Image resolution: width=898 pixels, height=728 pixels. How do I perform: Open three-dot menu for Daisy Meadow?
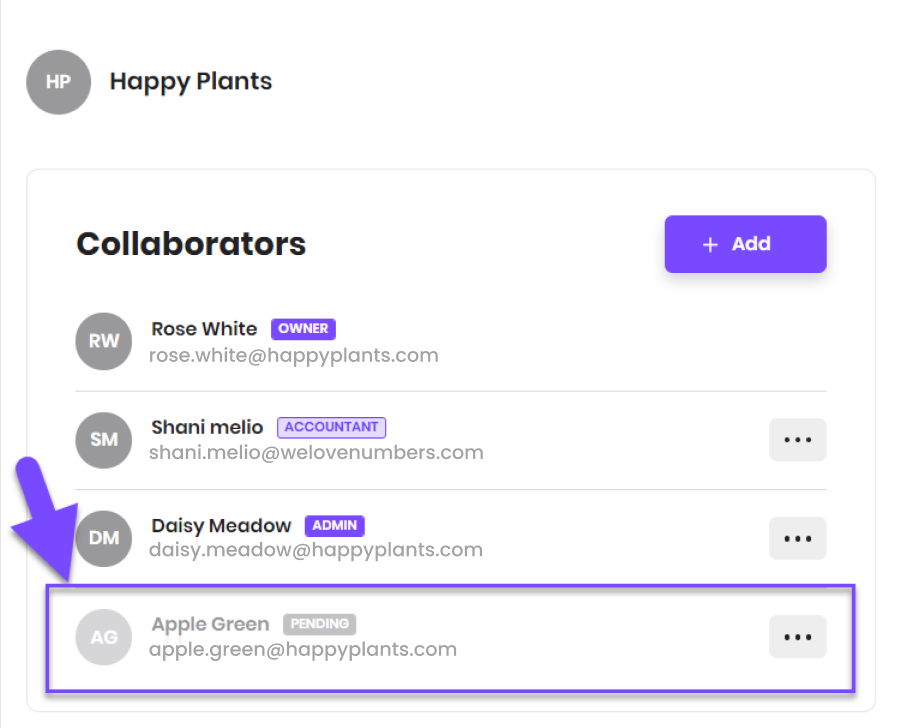pos(798,538)
